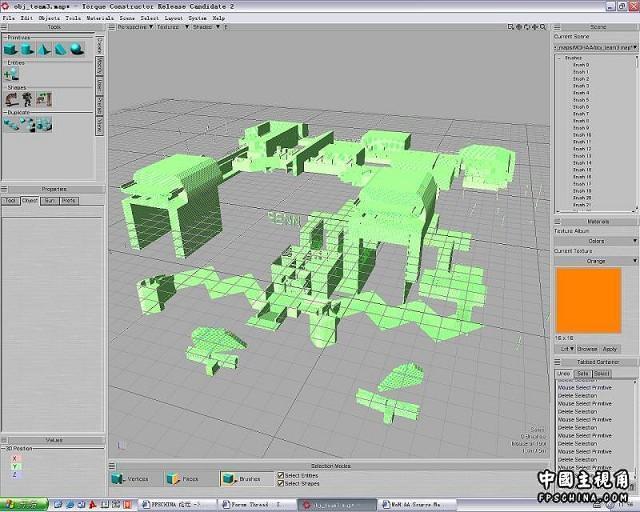Click the orange texture swatch
The height and width of the screenshot is (512, 640).
point(591,302)
